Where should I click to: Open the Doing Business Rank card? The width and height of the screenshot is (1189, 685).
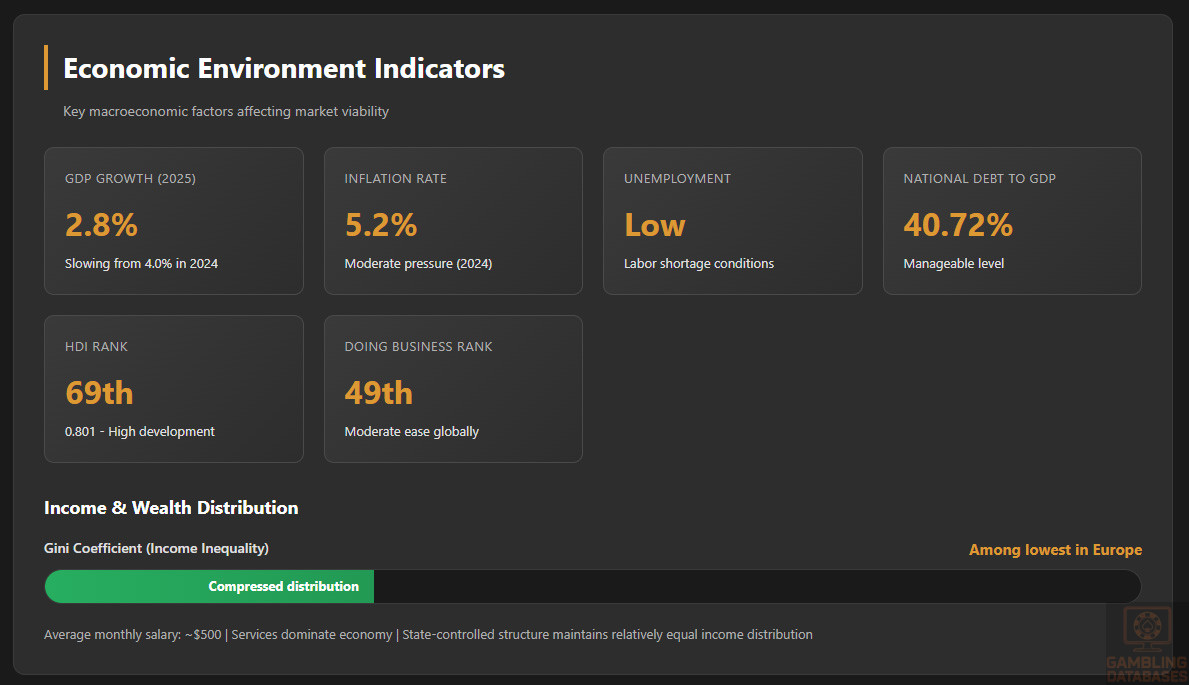pyautogui.click(x=453, y=389)
